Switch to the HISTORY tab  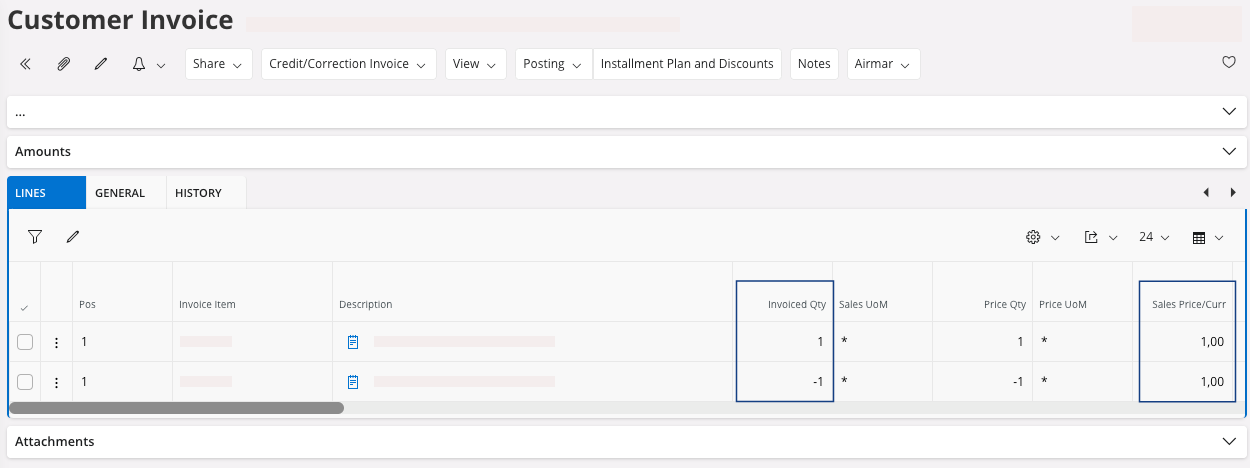point(198,193)
